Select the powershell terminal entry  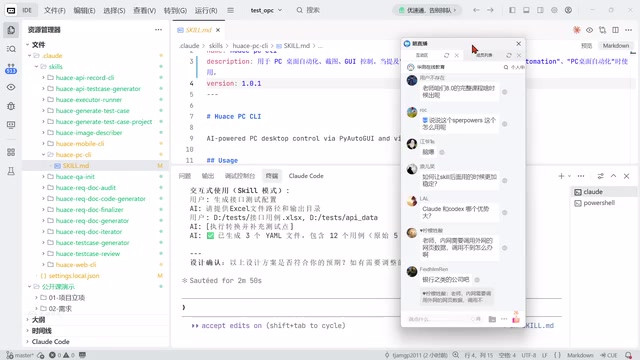pyautogui.click(x=599, y=203)
